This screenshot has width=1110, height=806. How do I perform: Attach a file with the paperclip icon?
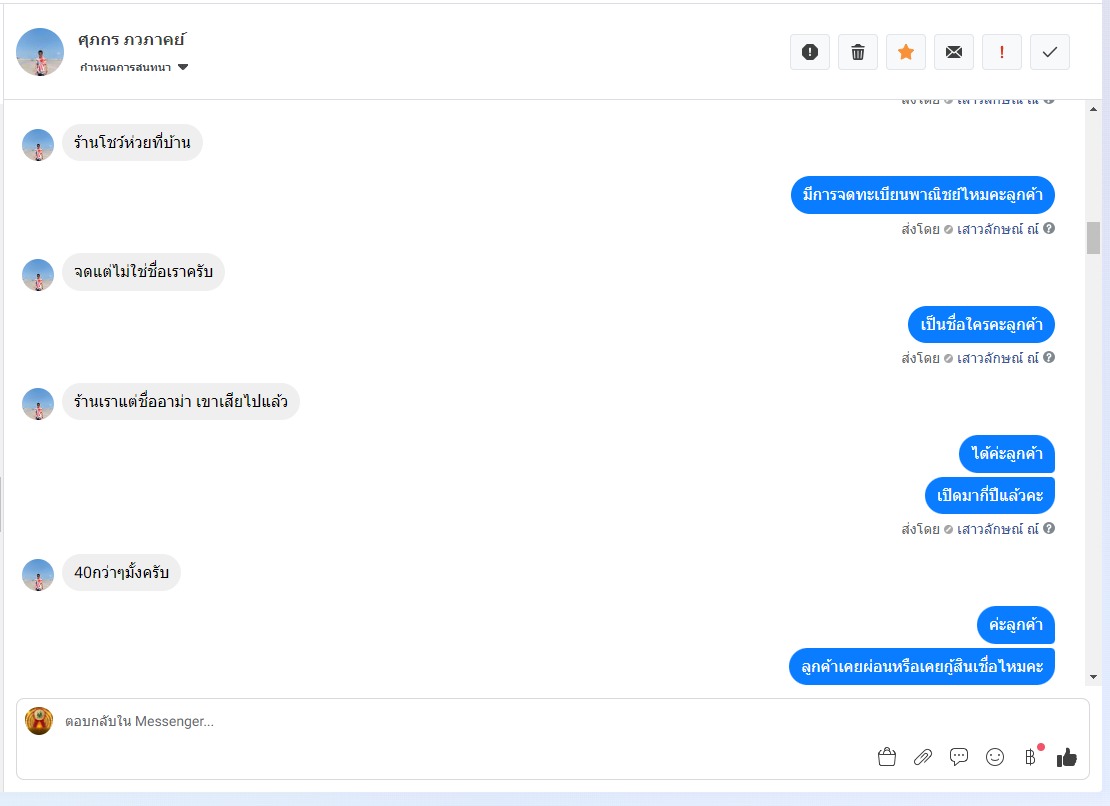click(x=923, y=757)
